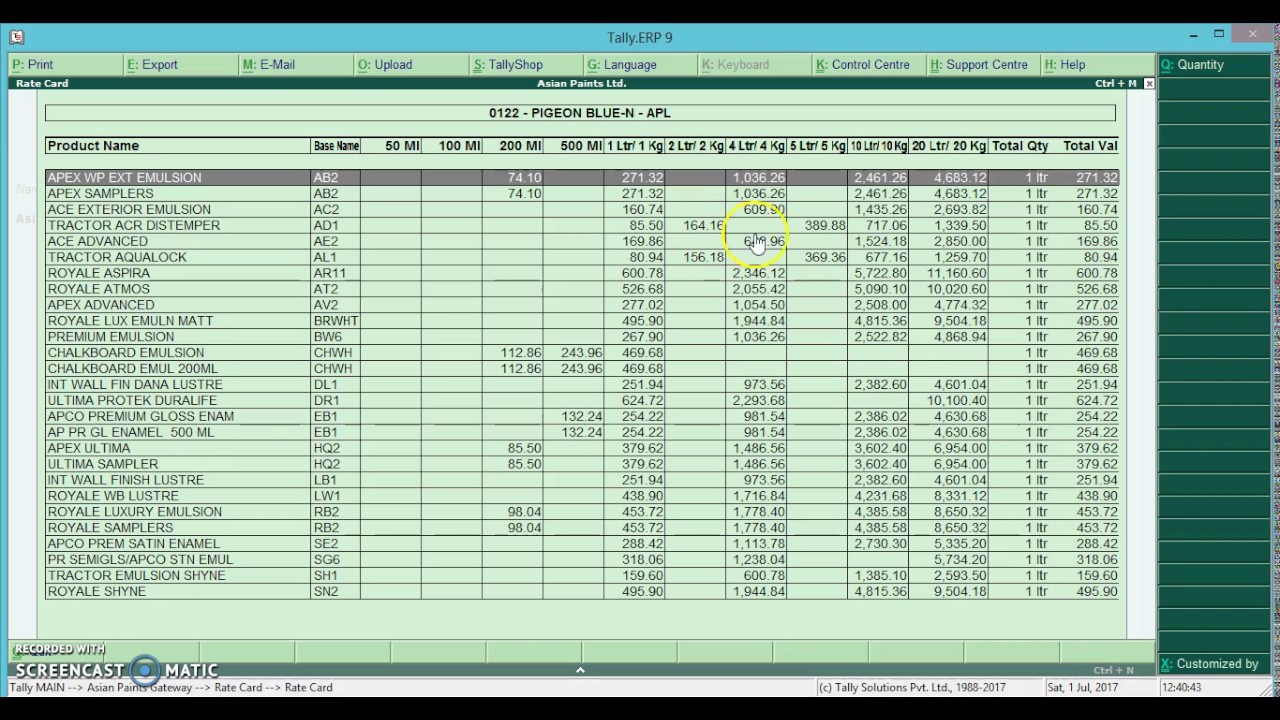Image resolution: width=1280 pixels, height=720 pixels.
Task: Click the Total Val column header
Action: [1090, 146]
